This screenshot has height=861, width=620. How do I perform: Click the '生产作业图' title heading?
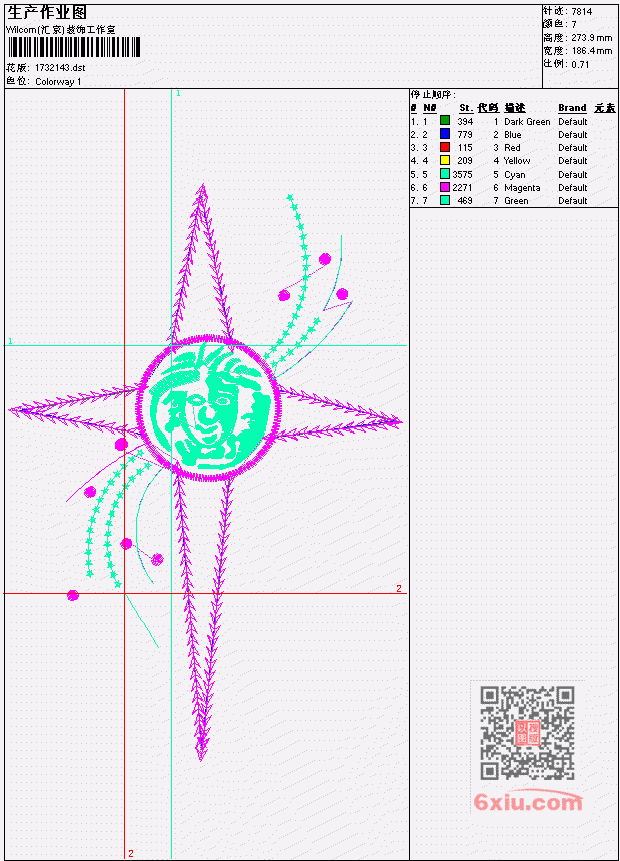(47, 13)
